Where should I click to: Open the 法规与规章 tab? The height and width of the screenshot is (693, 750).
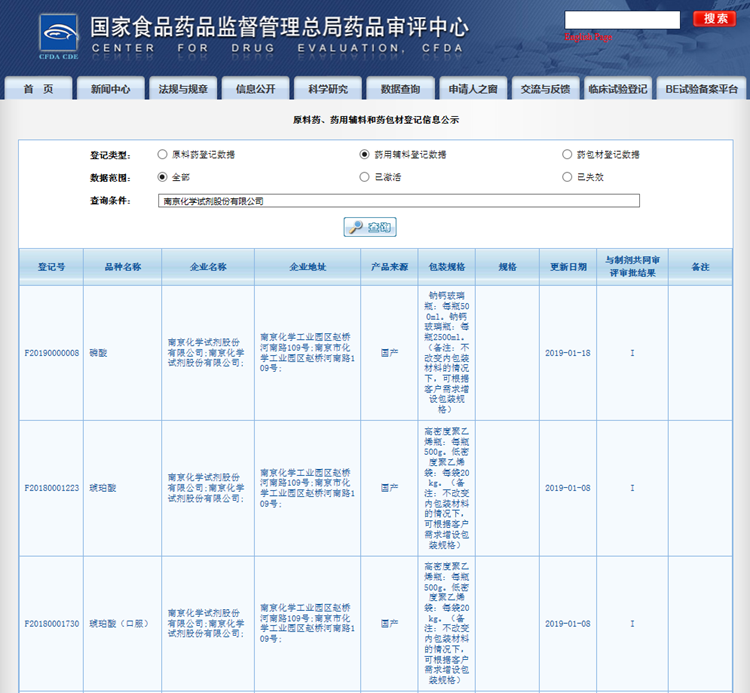[x=183, y=88]
